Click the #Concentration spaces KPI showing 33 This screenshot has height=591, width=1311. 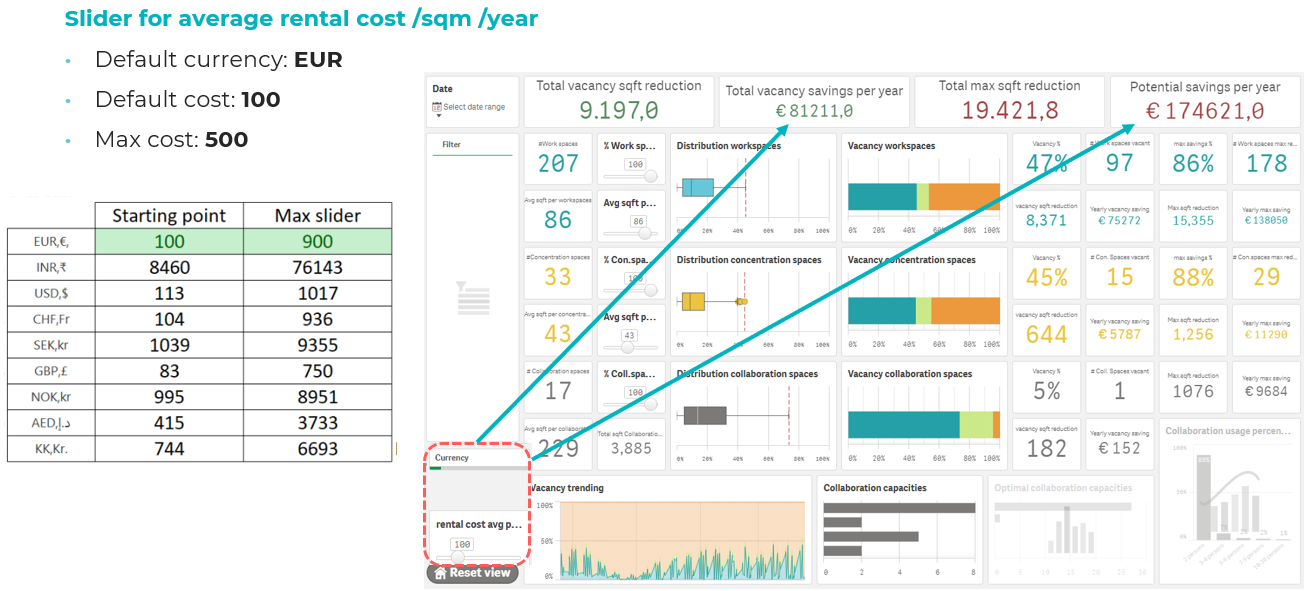pyautogui.click(x=558, y=274)
